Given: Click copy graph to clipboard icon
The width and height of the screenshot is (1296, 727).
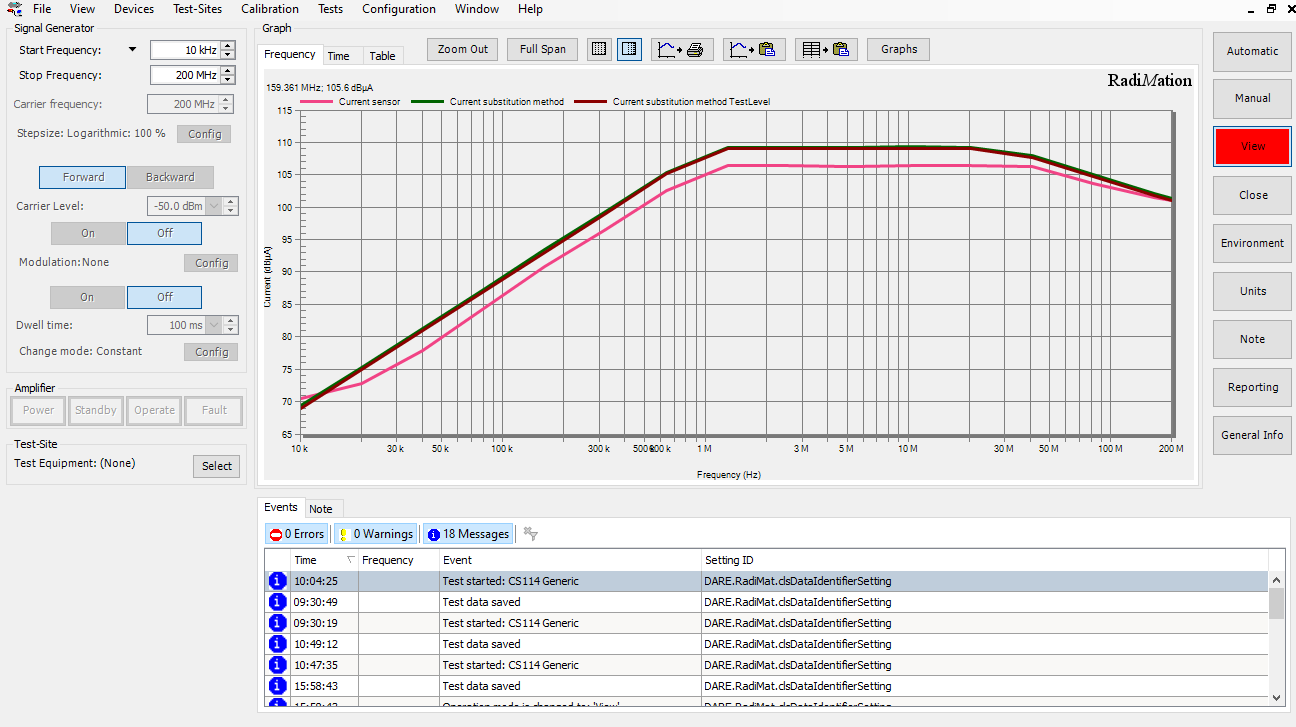Looking at the screenshot, I should (x=754, y=49).
